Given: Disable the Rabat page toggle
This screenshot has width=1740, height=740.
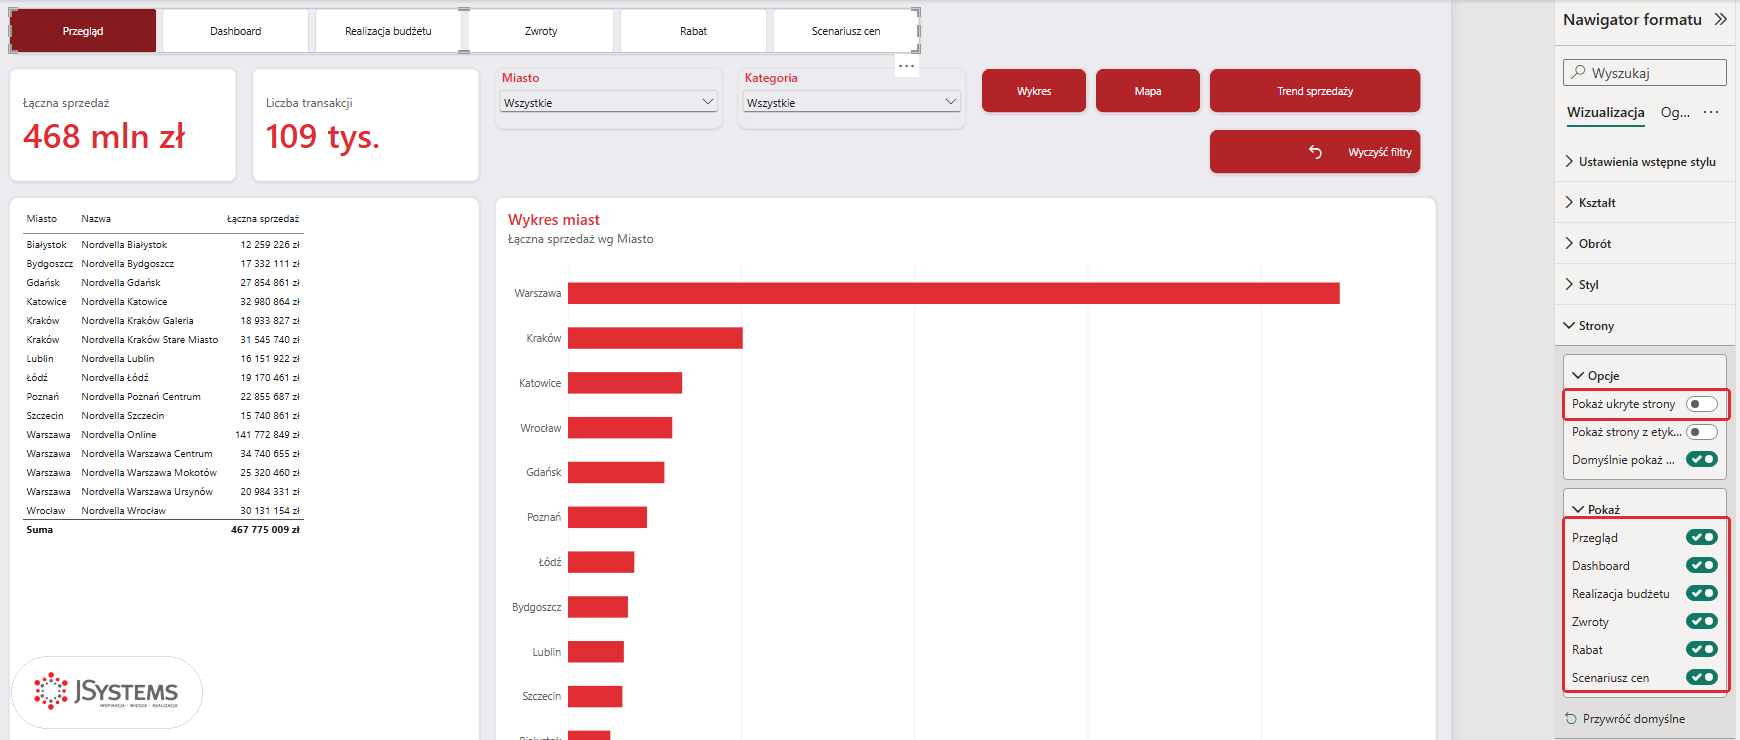Looking at the screenshot, I should pos(1701,650).
